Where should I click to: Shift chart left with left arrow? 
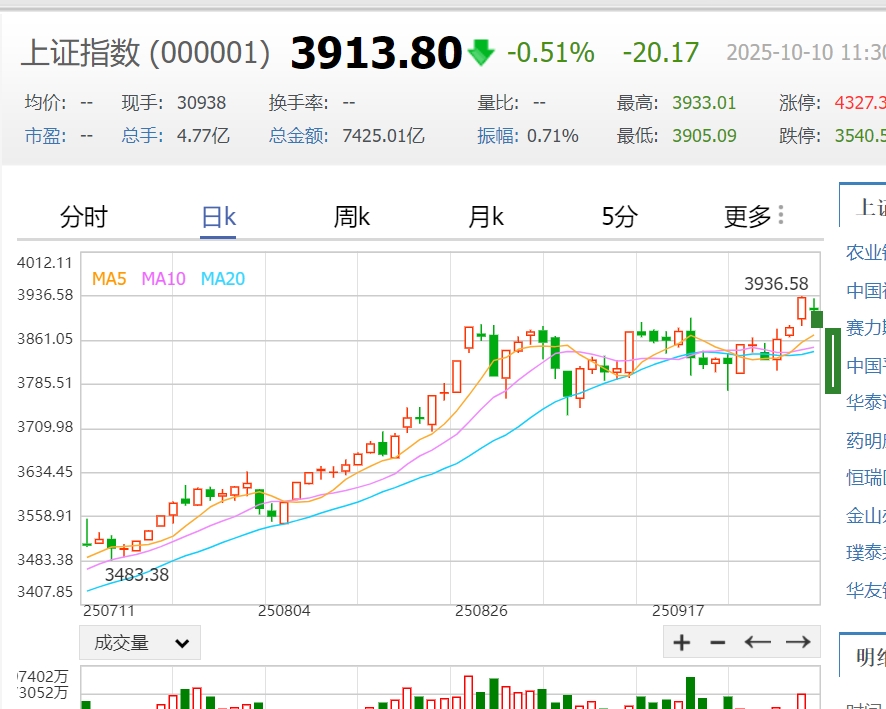pos(757,642)
